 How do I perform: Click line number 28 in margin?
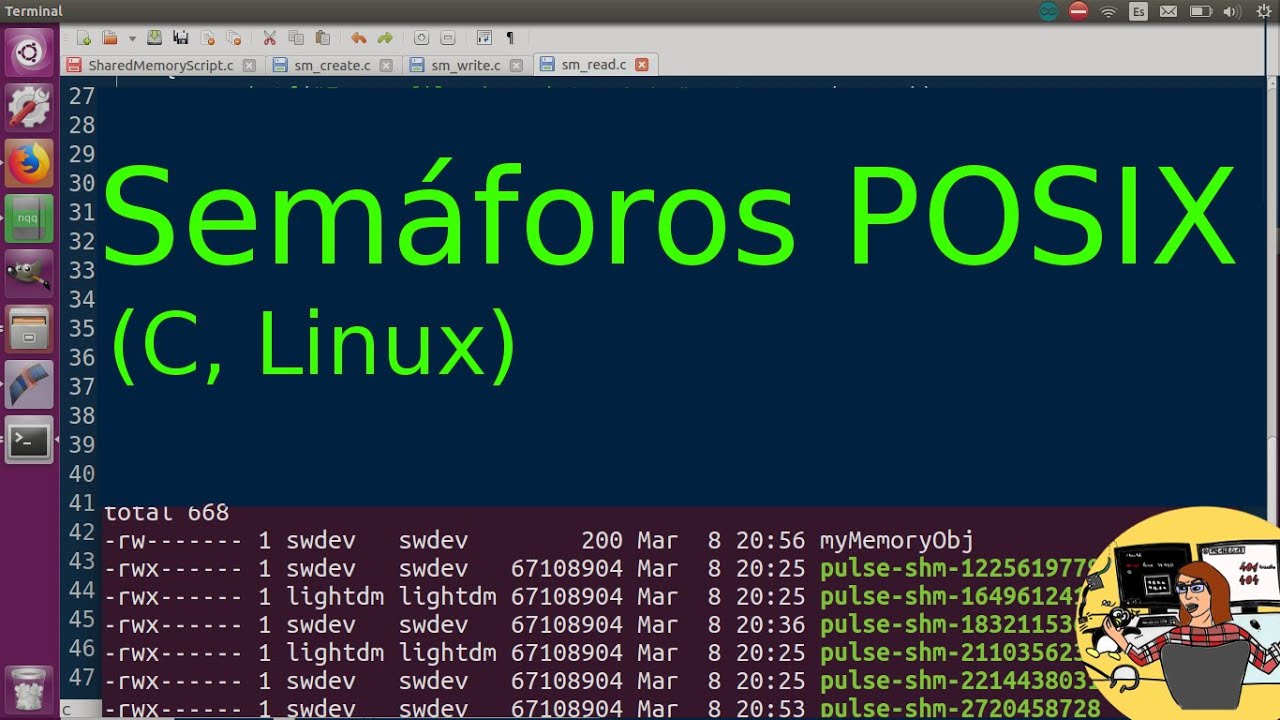(82, 125)
